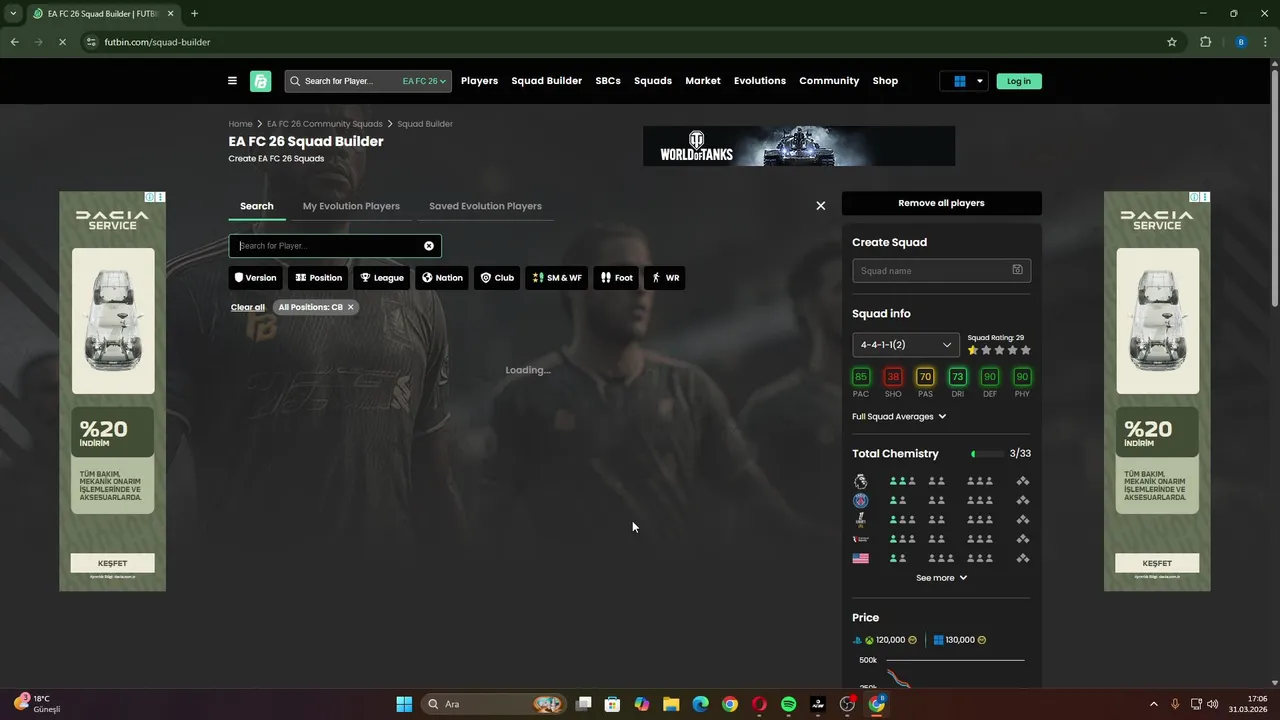The width and height of the screenshot is (1280, 720).
Task: Open the Players menu
Action: click(479, 81)
